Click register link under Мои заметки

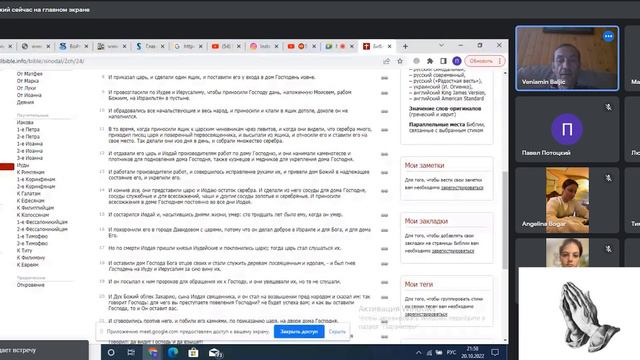point(462,188)
